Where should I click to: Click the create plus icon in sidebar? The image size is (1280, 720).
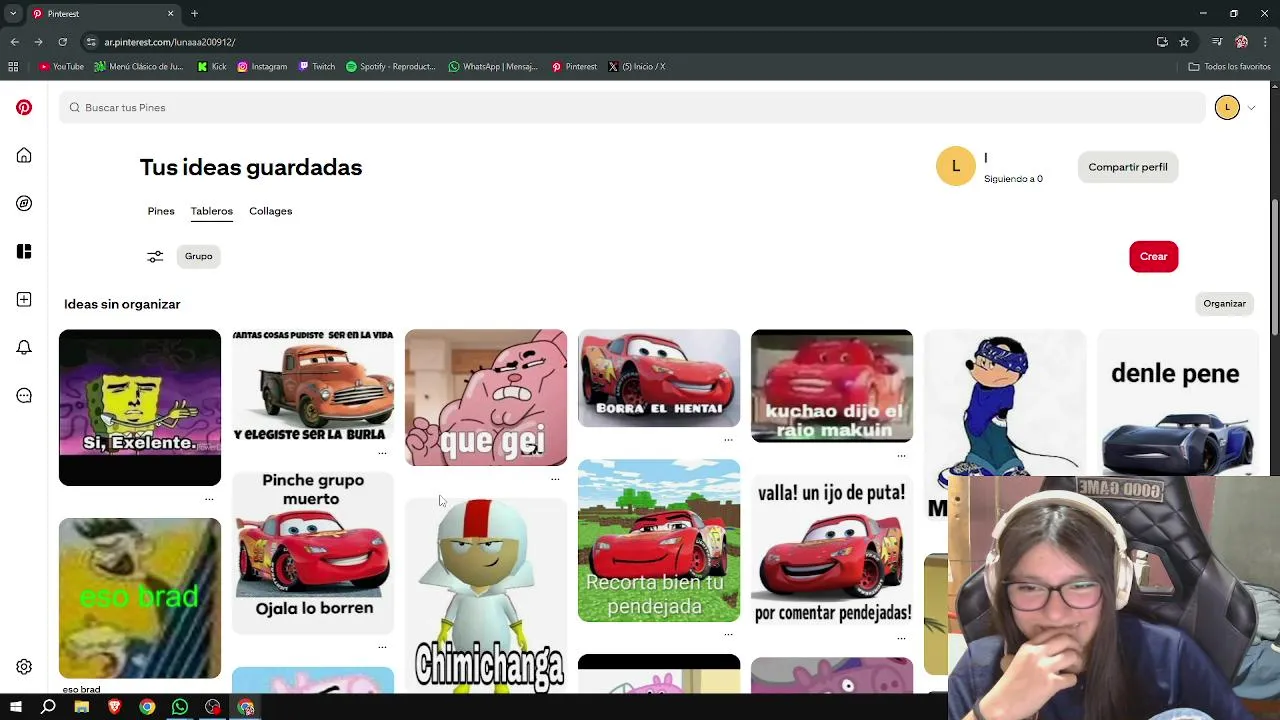click(x=24, y=299)
